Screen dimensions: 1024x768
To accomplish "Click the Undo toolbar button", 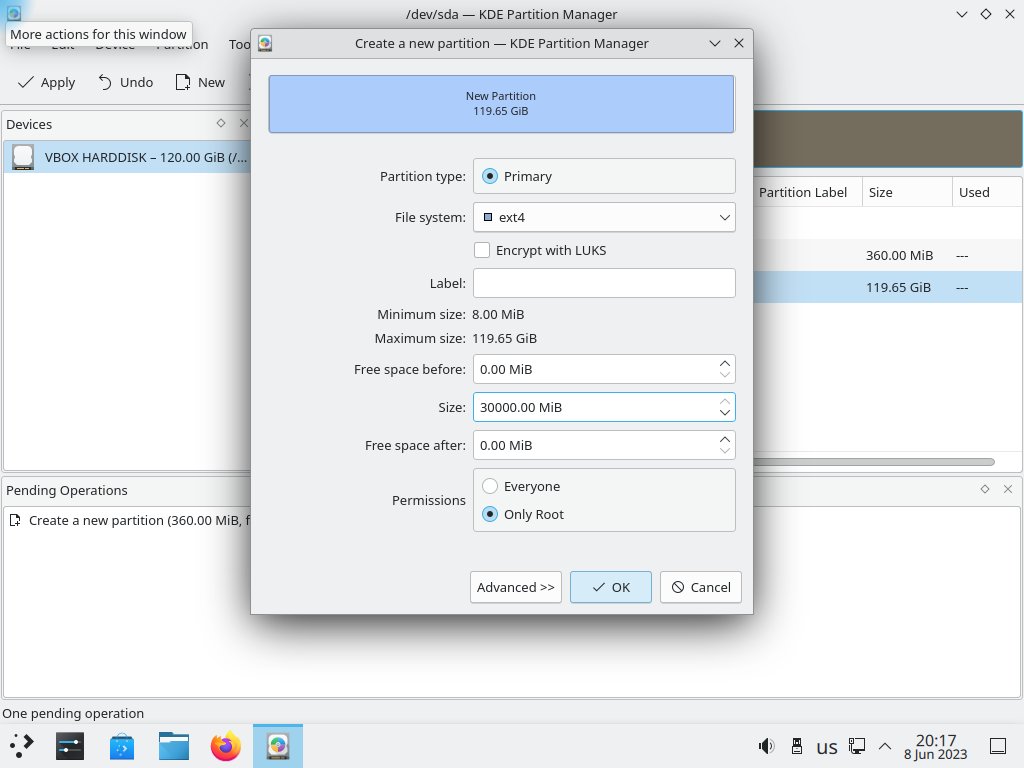I will click(126, 82).
